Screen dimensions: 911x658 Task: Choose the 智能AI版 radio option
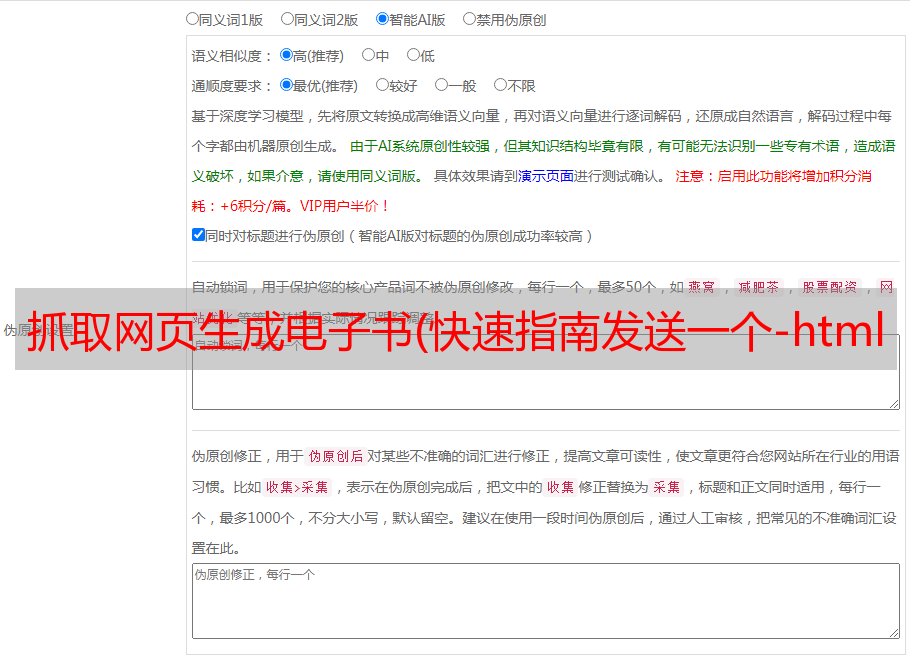(x=382, y=19)
